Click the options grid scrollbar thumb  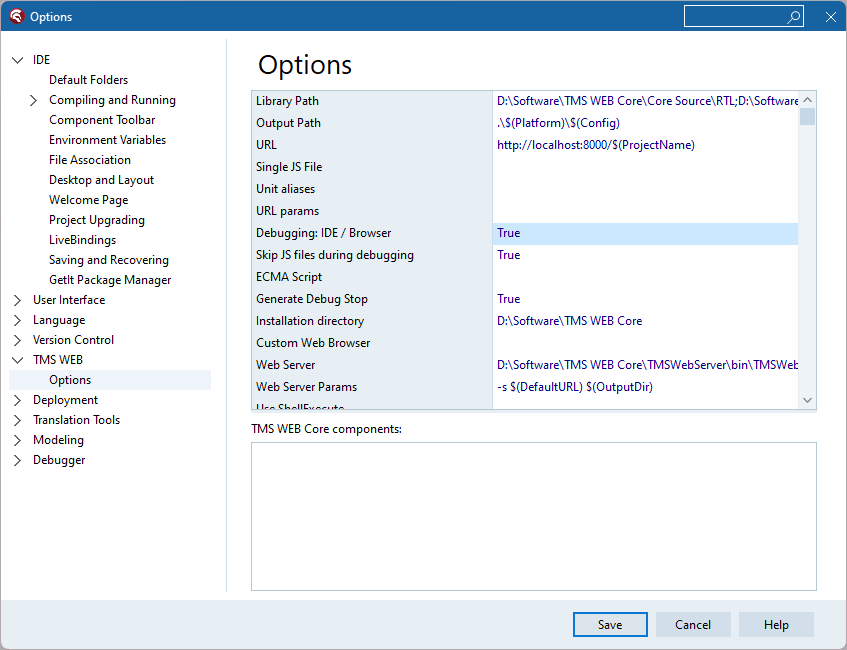pyautogui.click(x=808, y=116)
